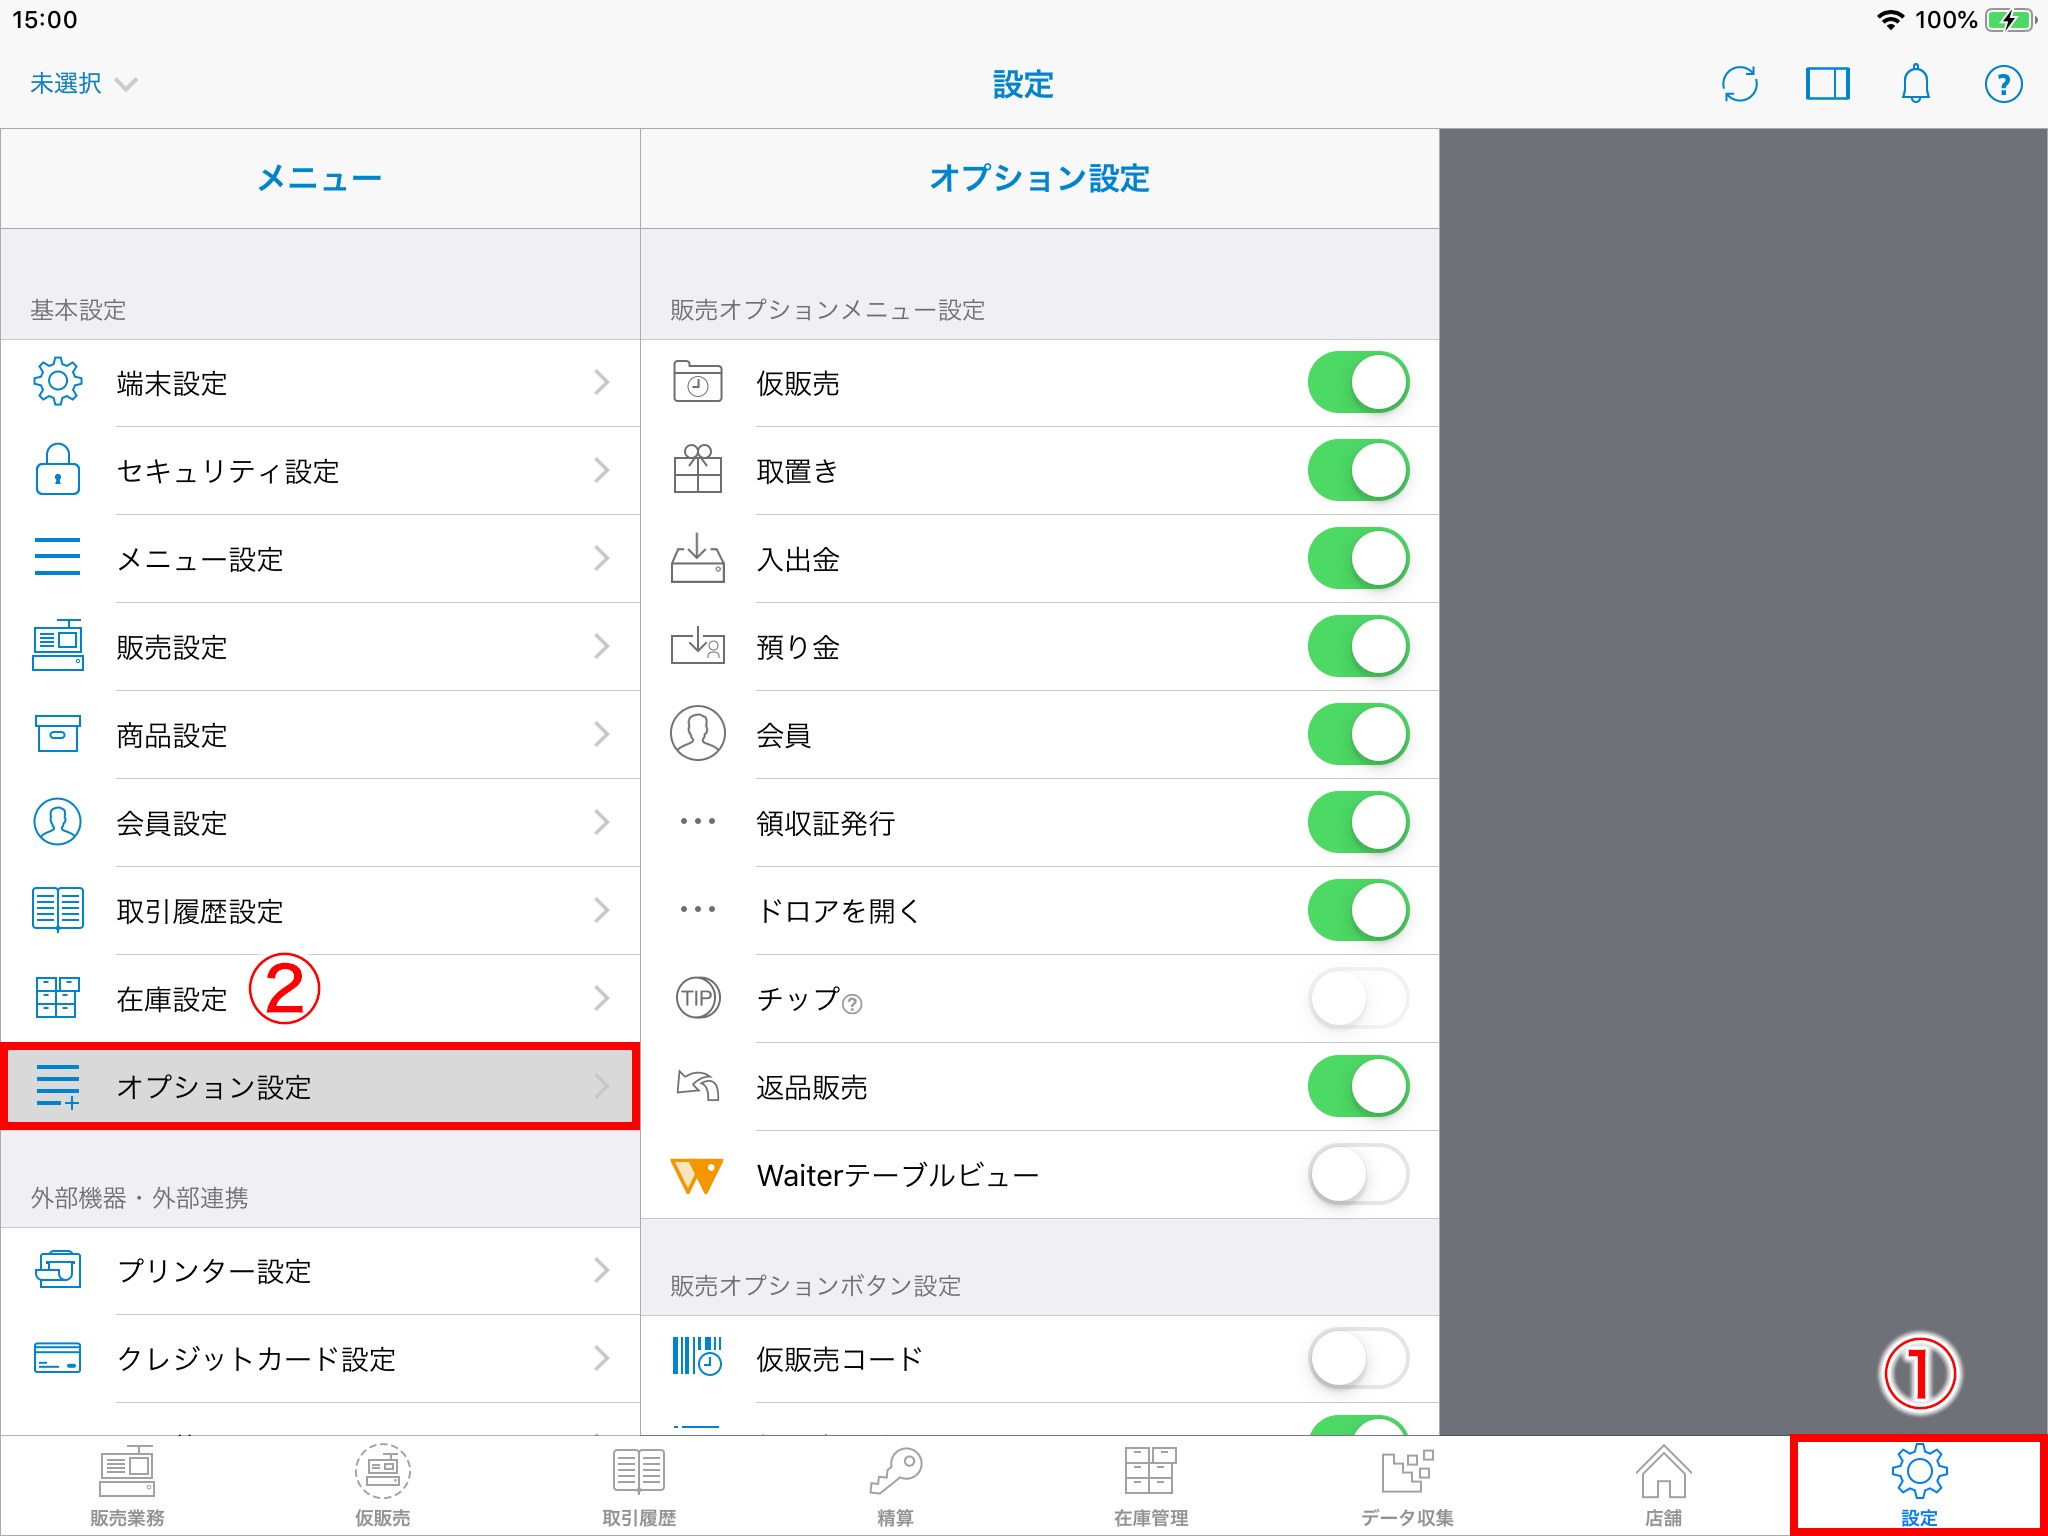2048x1536 pixels.
Task: Tap the sync refresh icon
Action: pyautogui.click(x=1740, y=84)
